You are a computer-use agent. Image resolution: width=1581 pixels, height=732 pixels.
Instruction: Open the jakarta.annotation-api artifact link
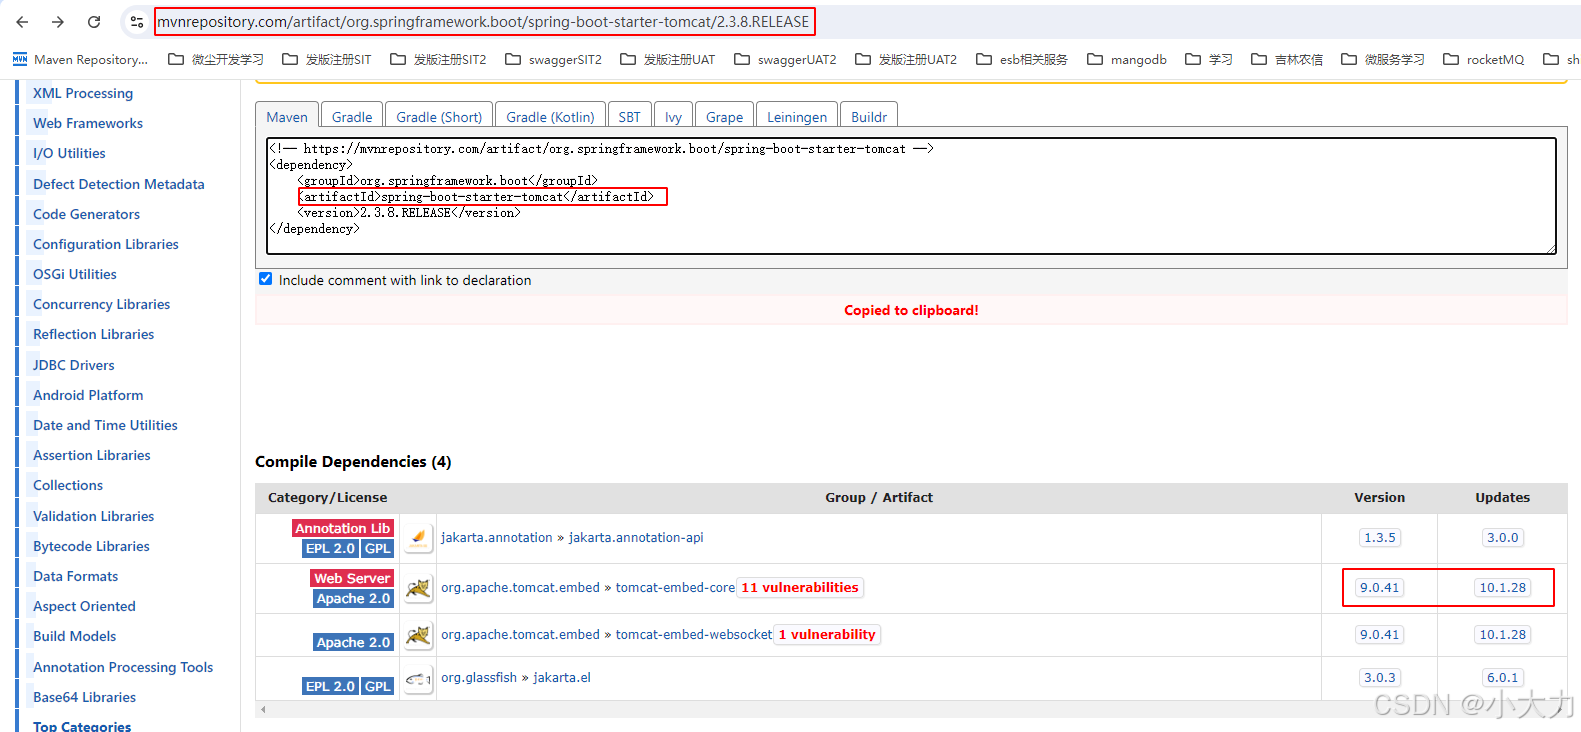coord(636,537)
